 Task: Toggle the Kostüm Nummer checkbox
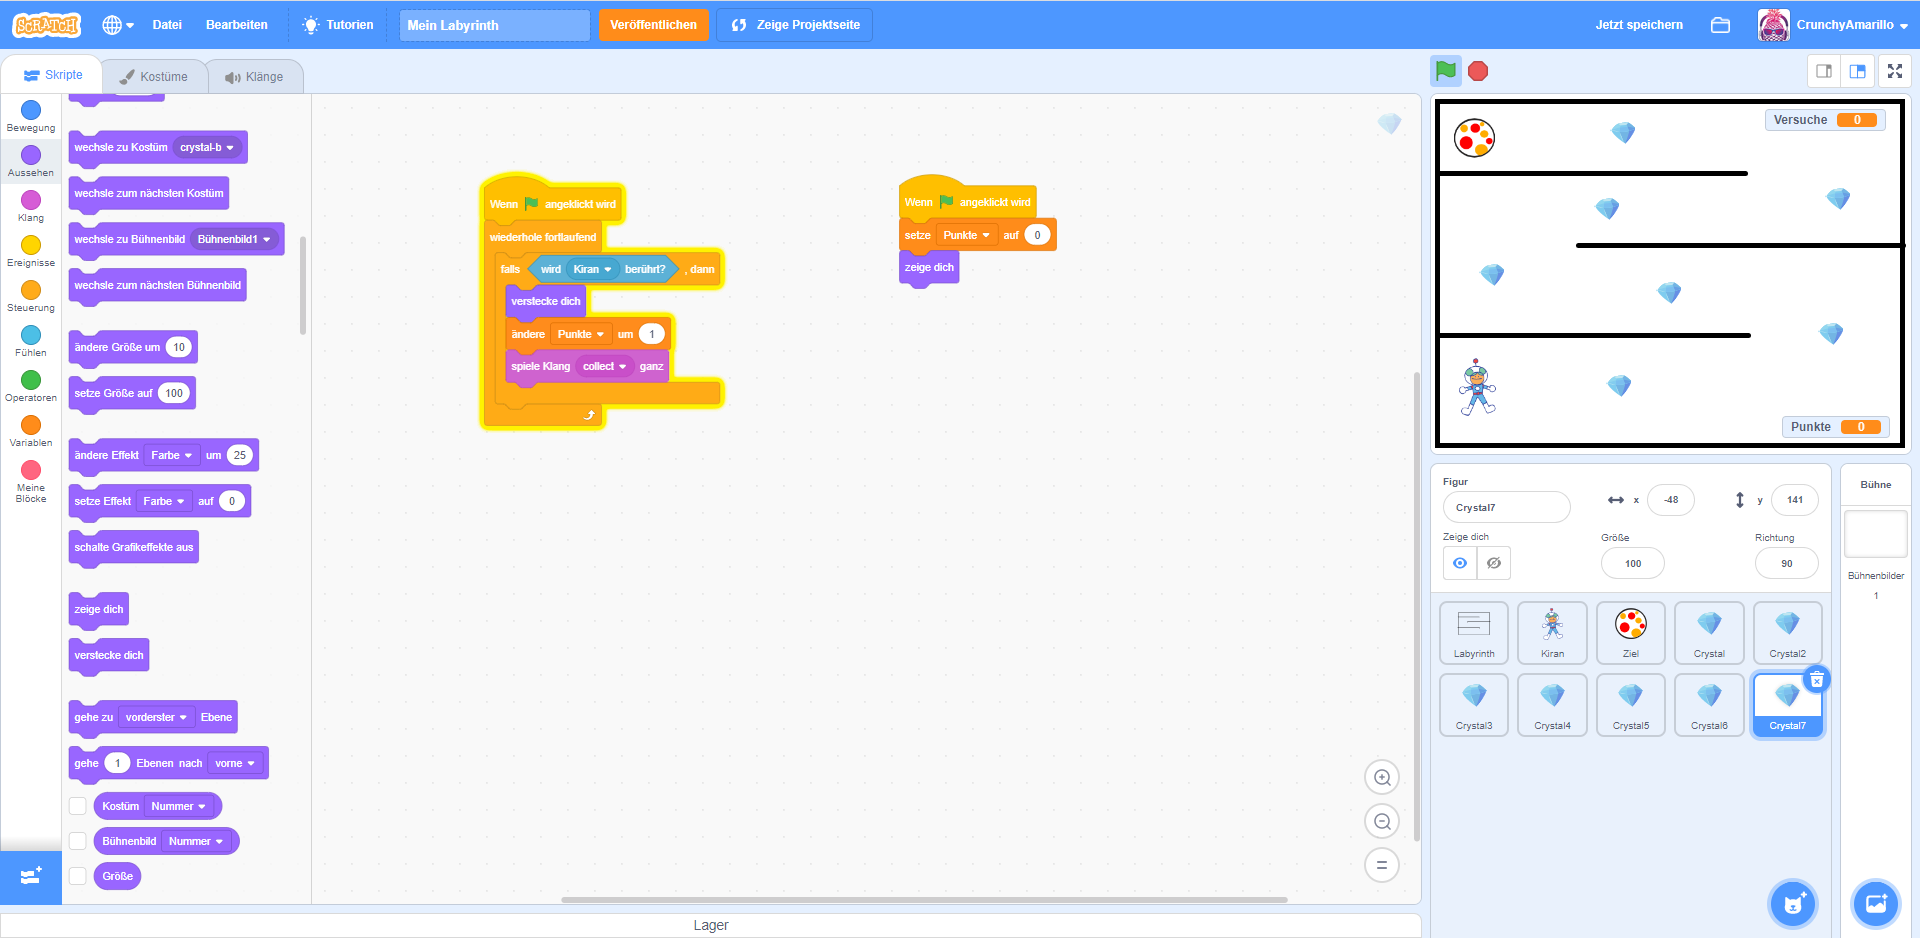78,806
